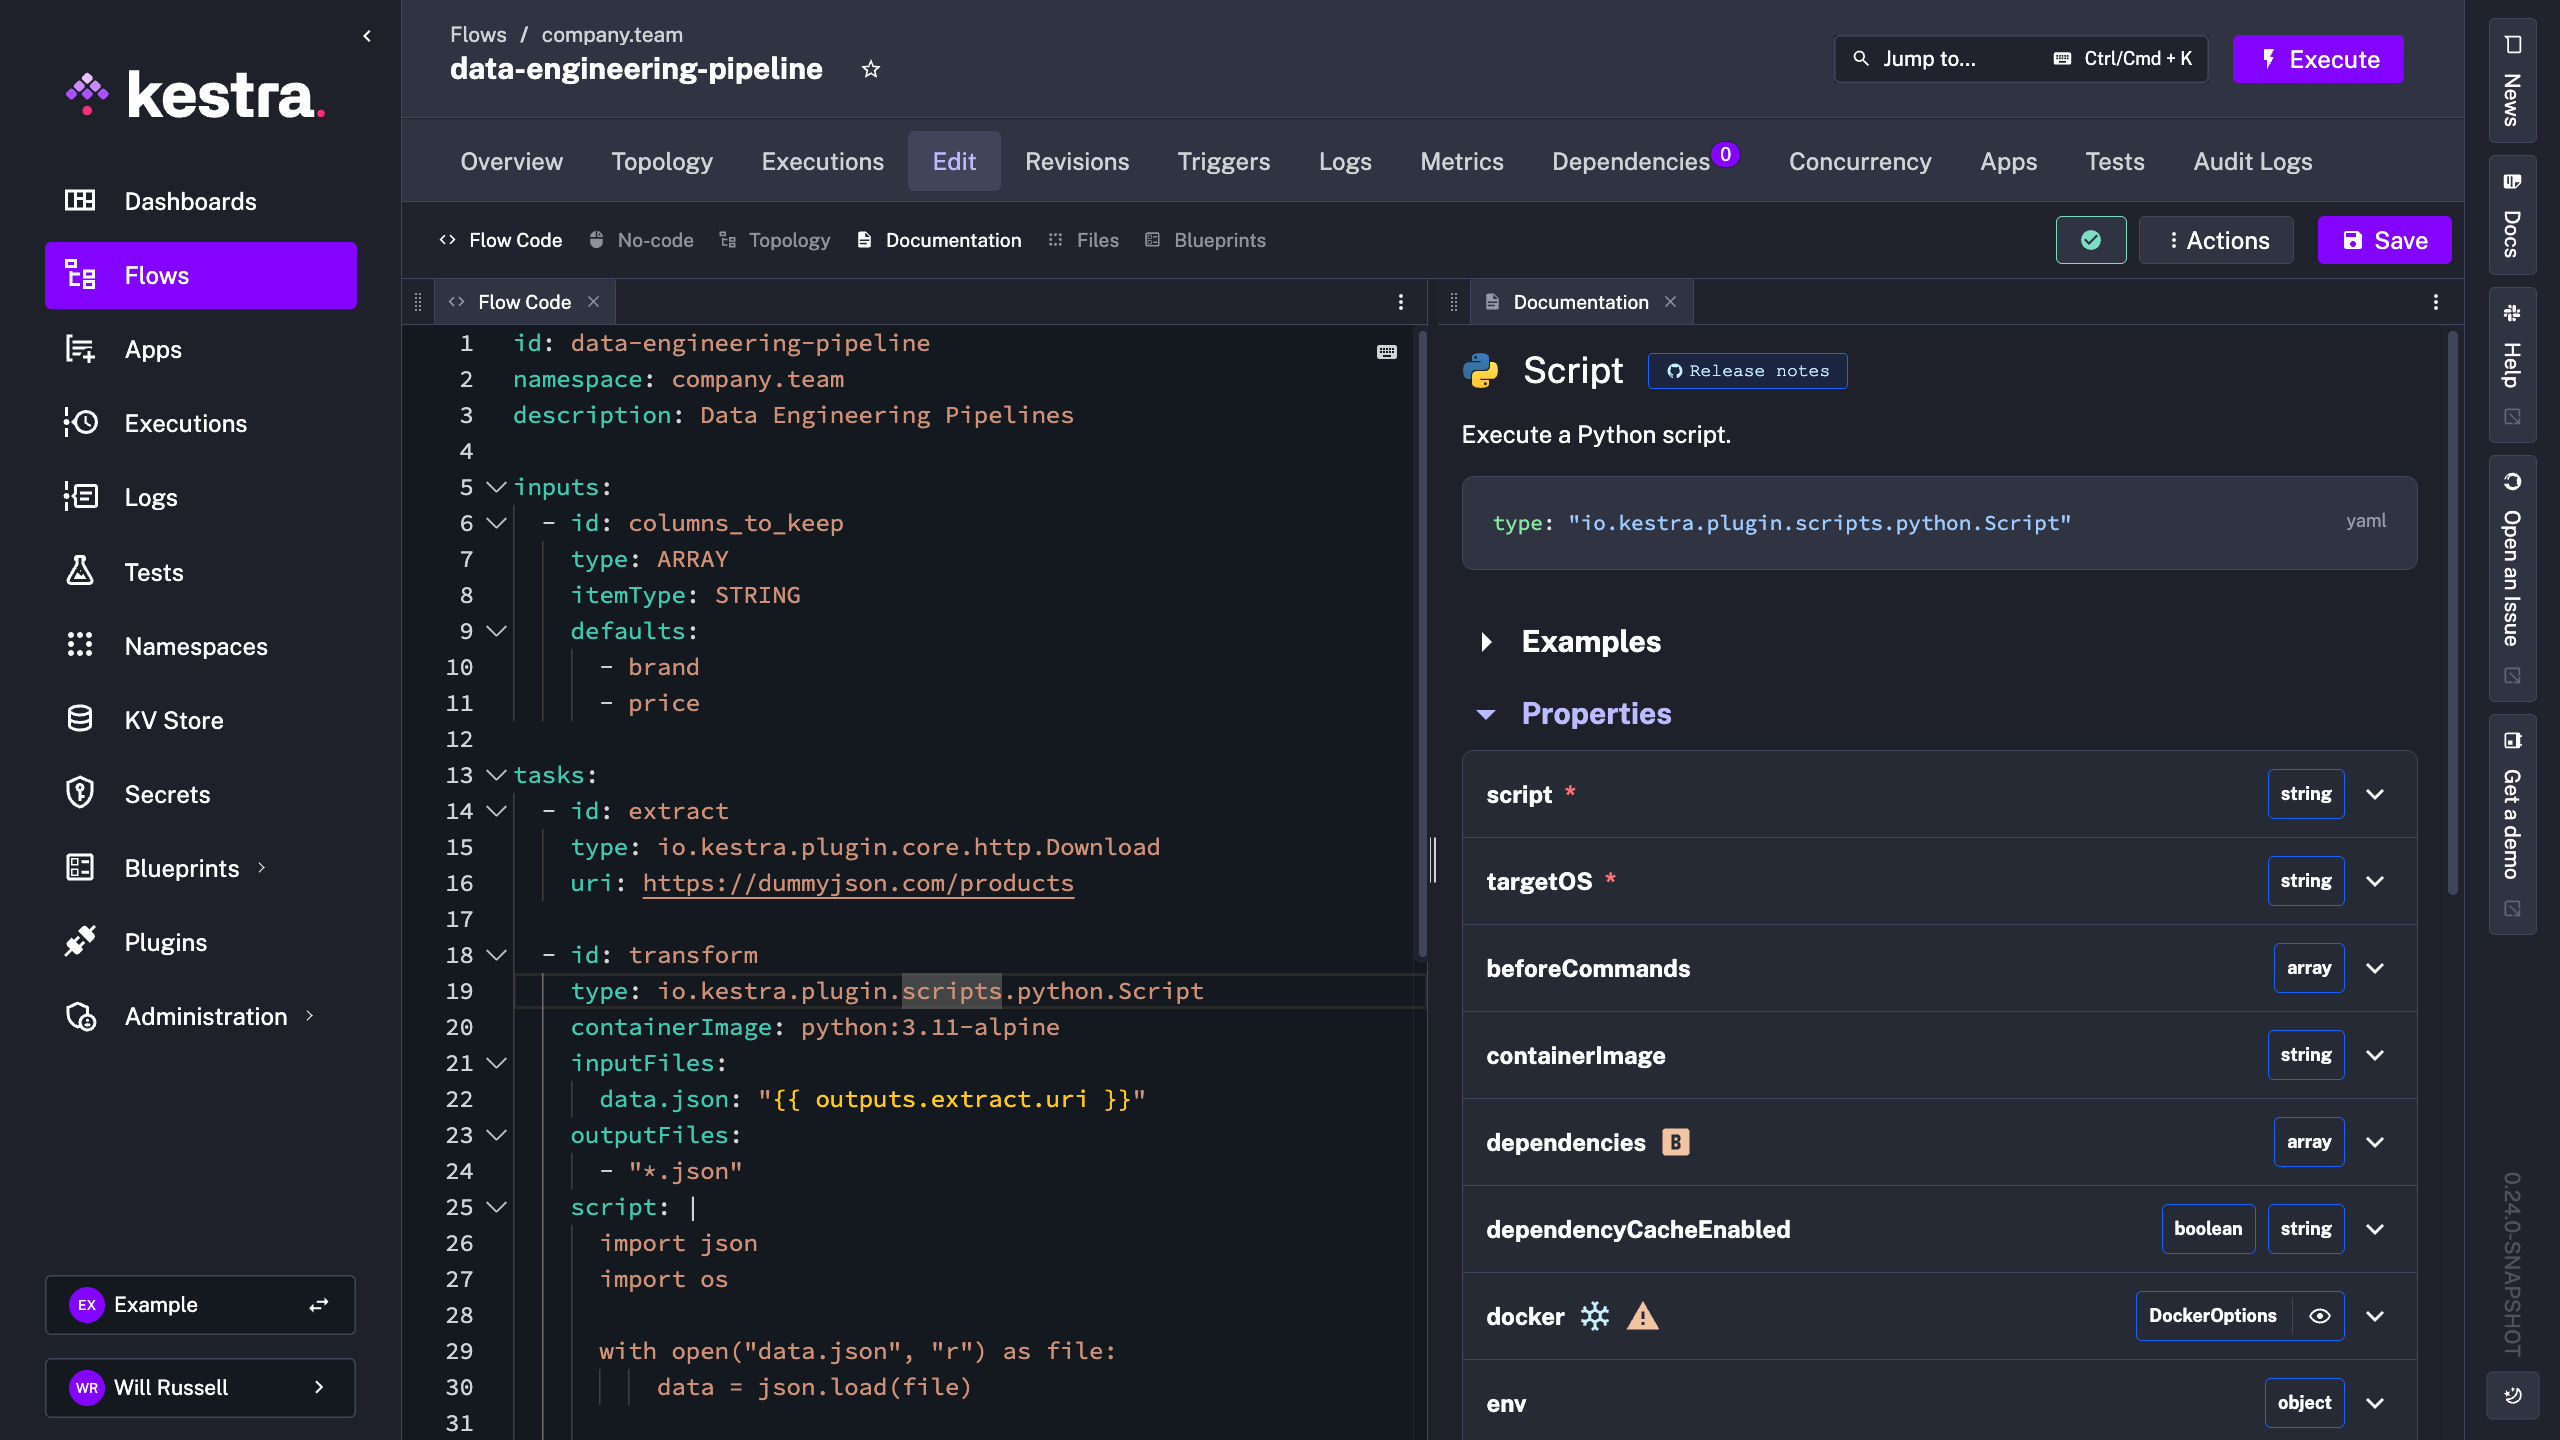
Task: Star the data-engineering-pipeline flow as favorite
Action: click(870, 69)
